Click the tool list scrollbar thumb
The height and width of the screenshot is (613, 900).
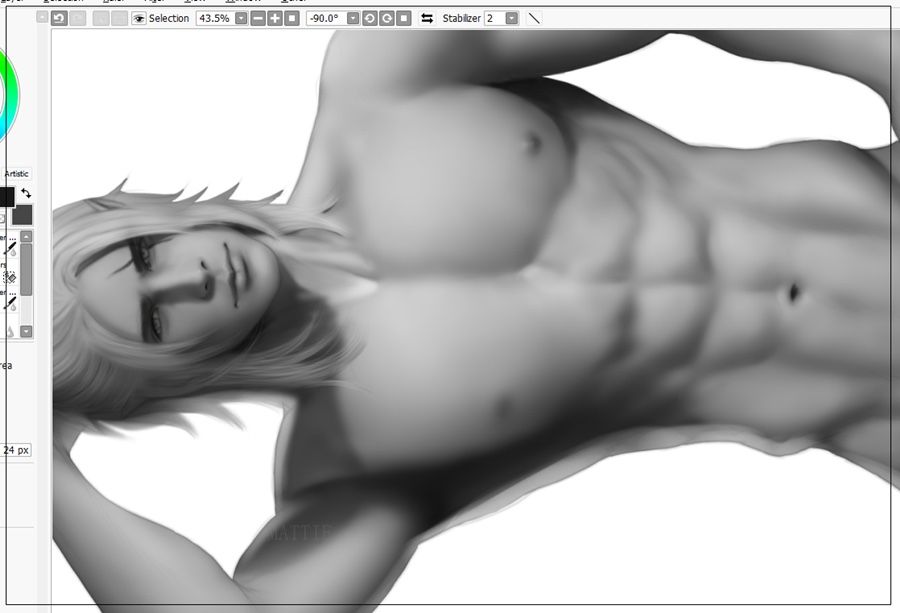pos(26,270)
